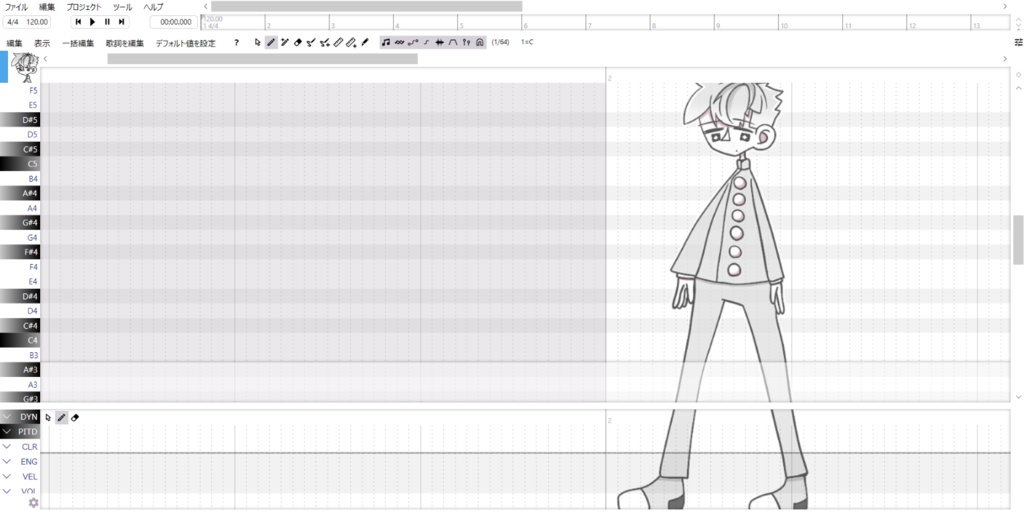The width and height of the screenshot is (1024, 516).
Task: Toggle show phoneme envelope button
Action: (453, 42)
